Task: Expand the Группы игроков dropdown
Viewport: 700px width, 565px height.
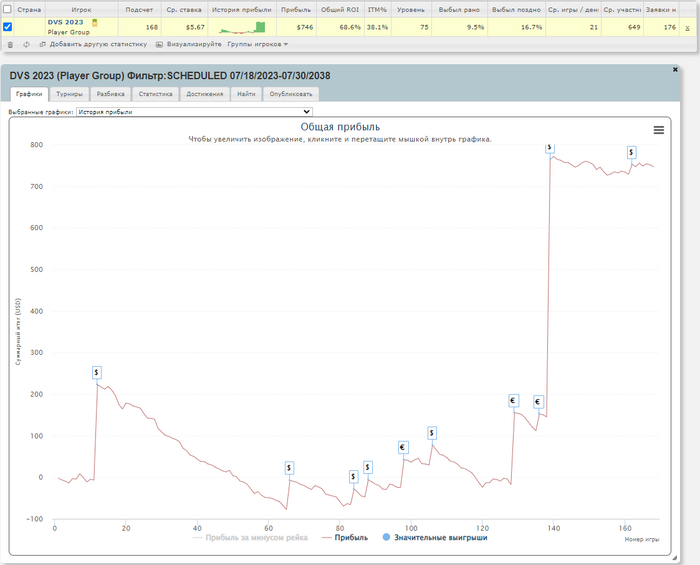Action: (x=258, y=44)
